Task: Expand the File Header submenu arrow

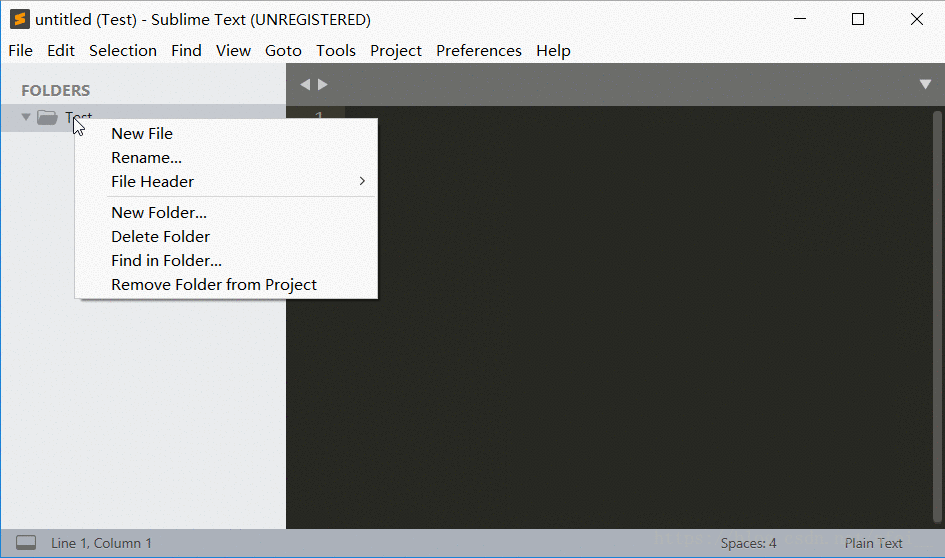Action: (362, 181)
